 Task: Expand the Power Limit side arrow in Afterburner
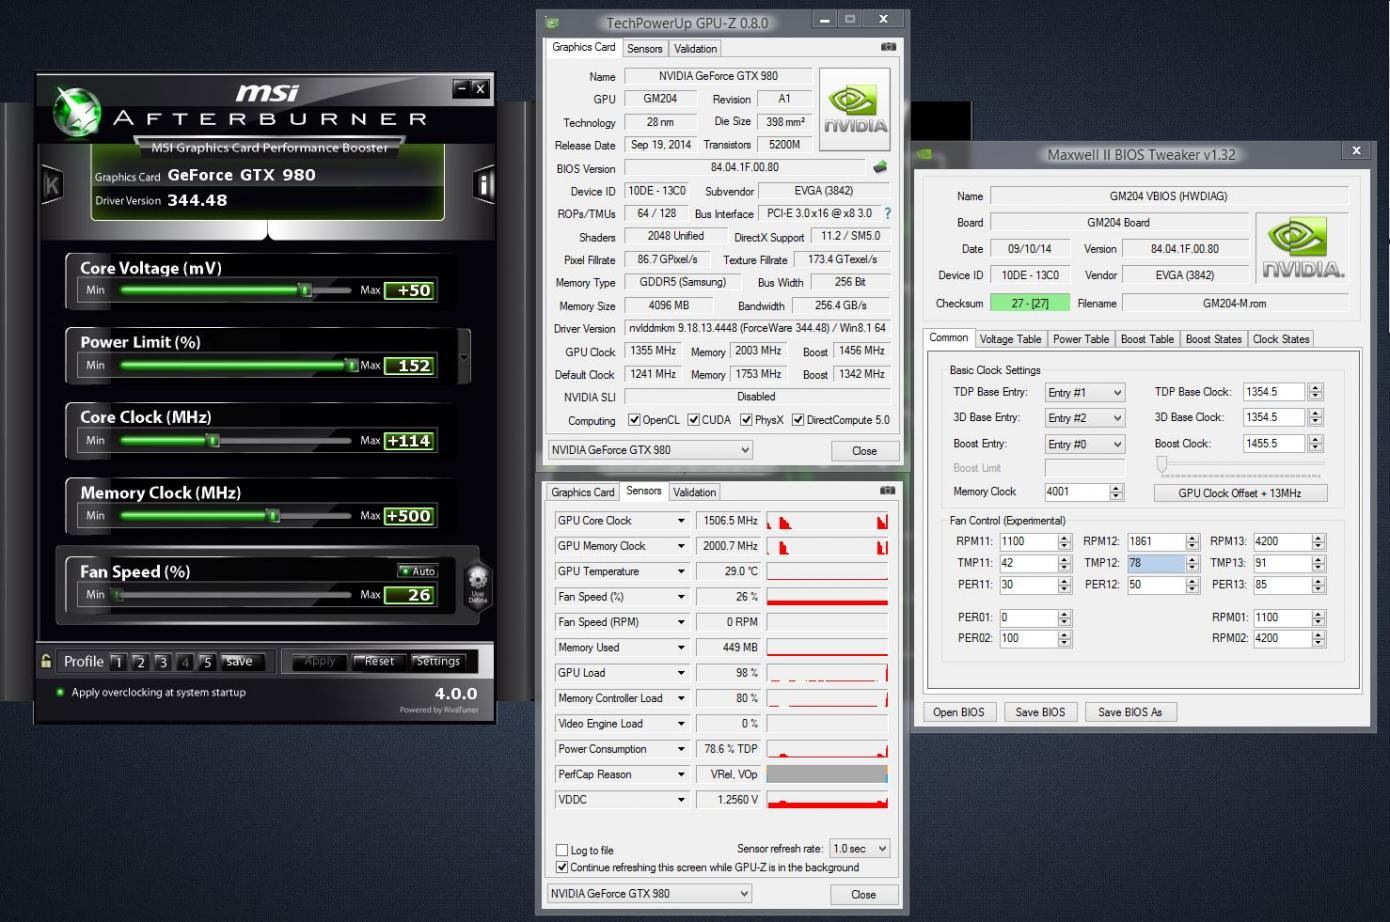click(464, 357)
